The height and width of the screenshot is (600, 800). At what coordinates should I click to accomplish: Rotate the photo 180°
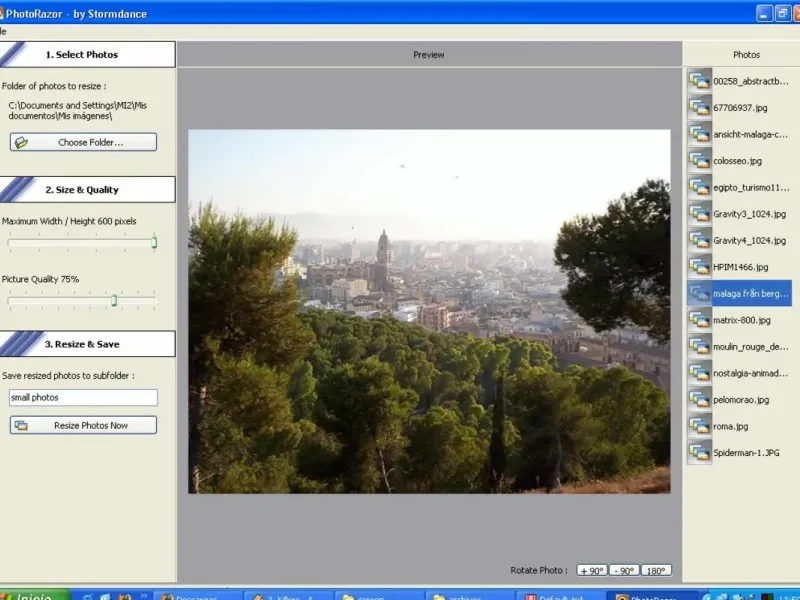click(x=656, y=570)
